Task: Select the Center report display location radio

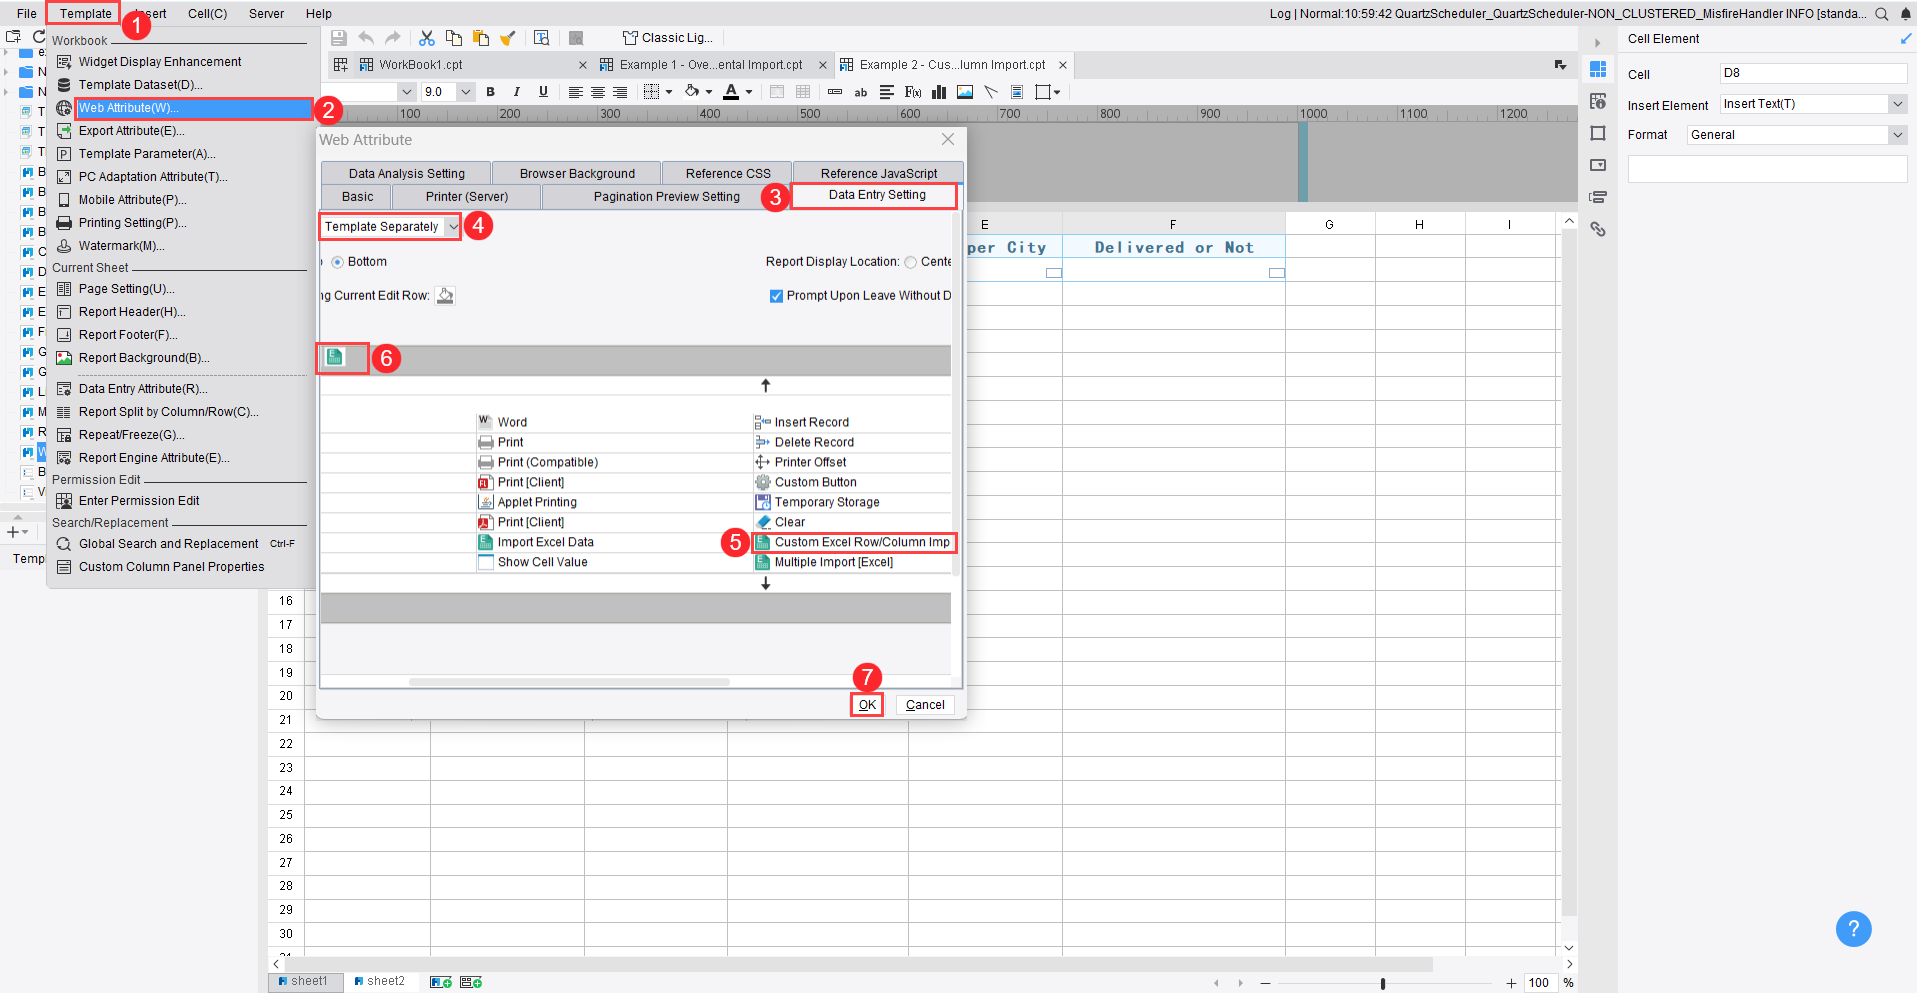Action: point(910,262)
